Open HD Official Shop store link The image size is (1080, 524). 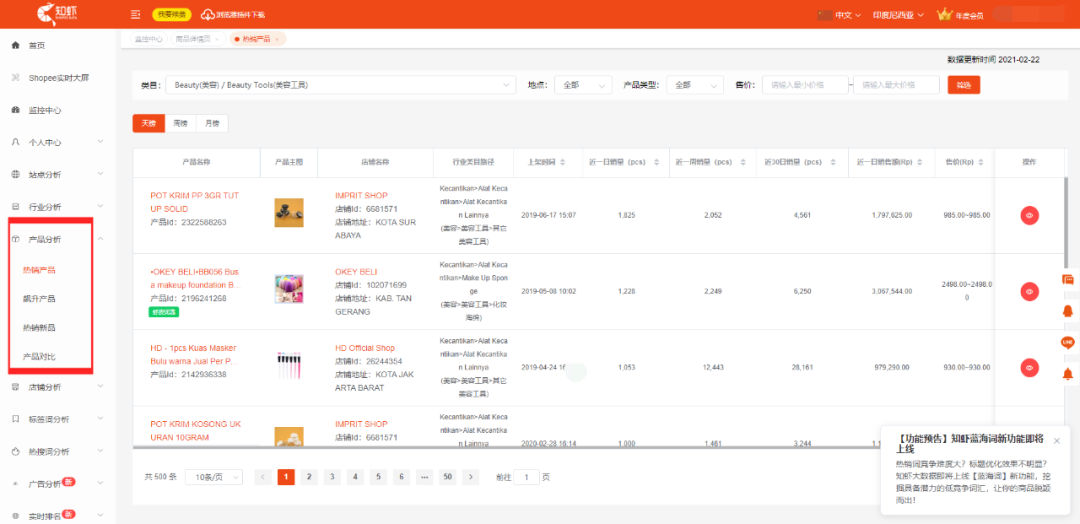pos(365,348)
